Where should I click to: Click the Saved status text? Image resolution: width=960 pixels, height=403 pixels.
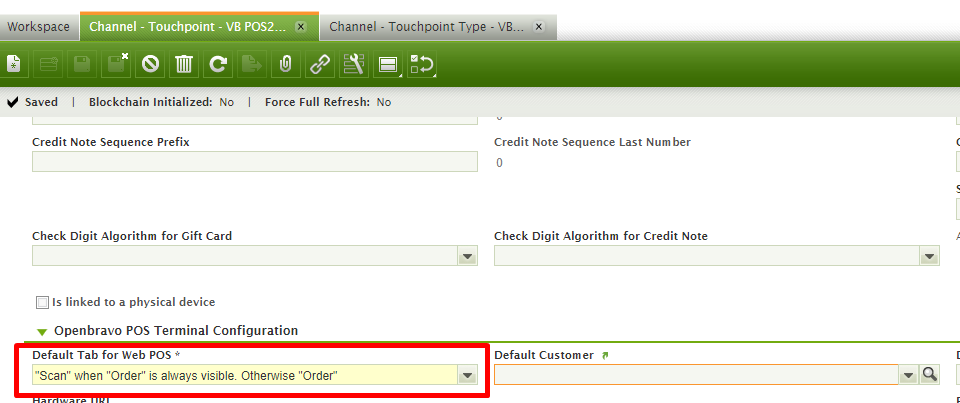coord(41,102)
